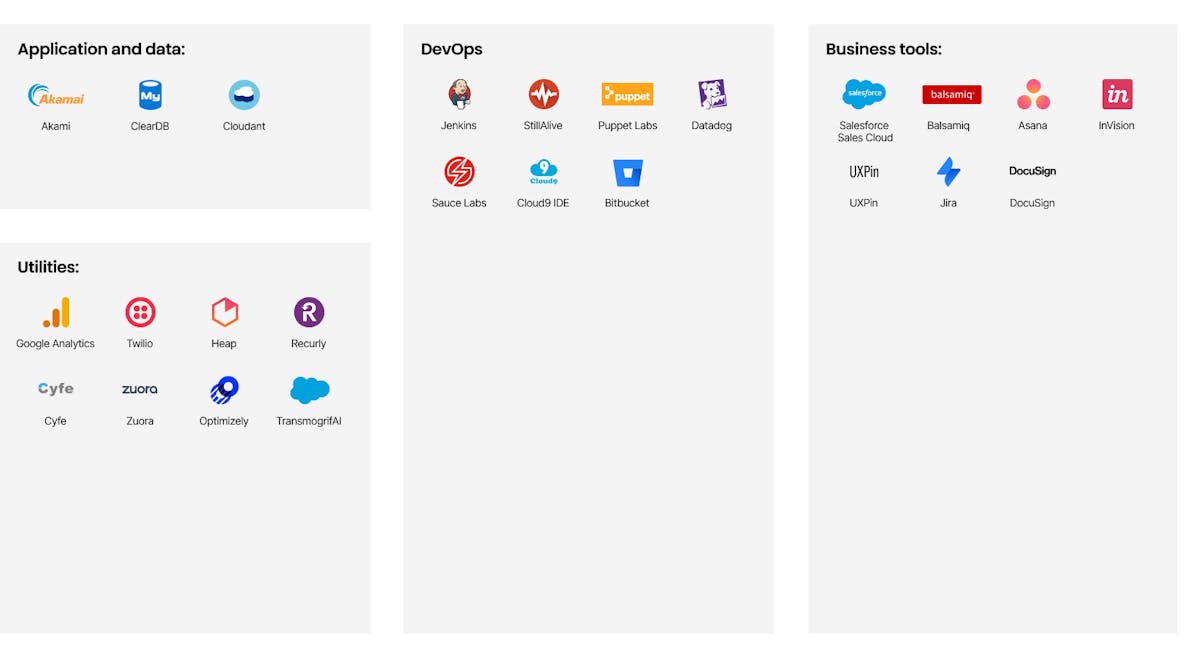Click the Jenkins butler icon
Image resolution: width=1200 pixels, height=664 pixels.
pos(459,94)
